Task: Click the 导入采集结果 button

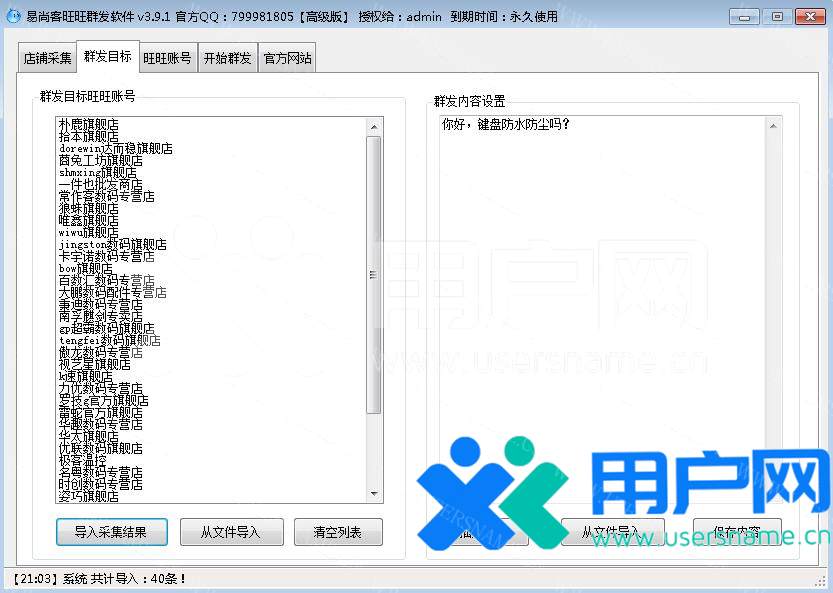Action: [112, 532]
